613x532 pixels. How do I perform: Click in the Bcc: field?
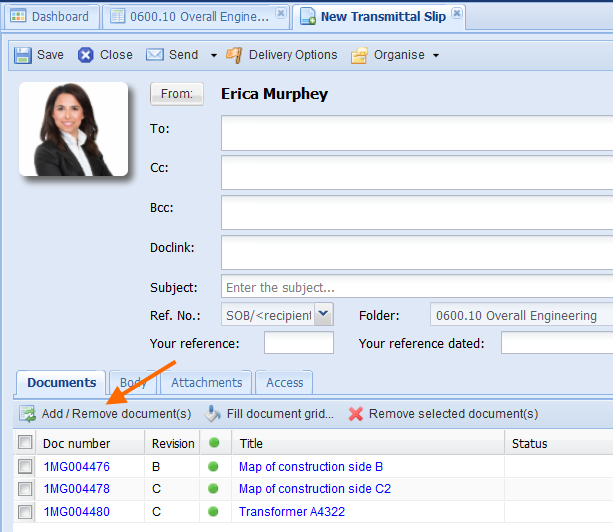pyautogui.click(x=417, y=212)
